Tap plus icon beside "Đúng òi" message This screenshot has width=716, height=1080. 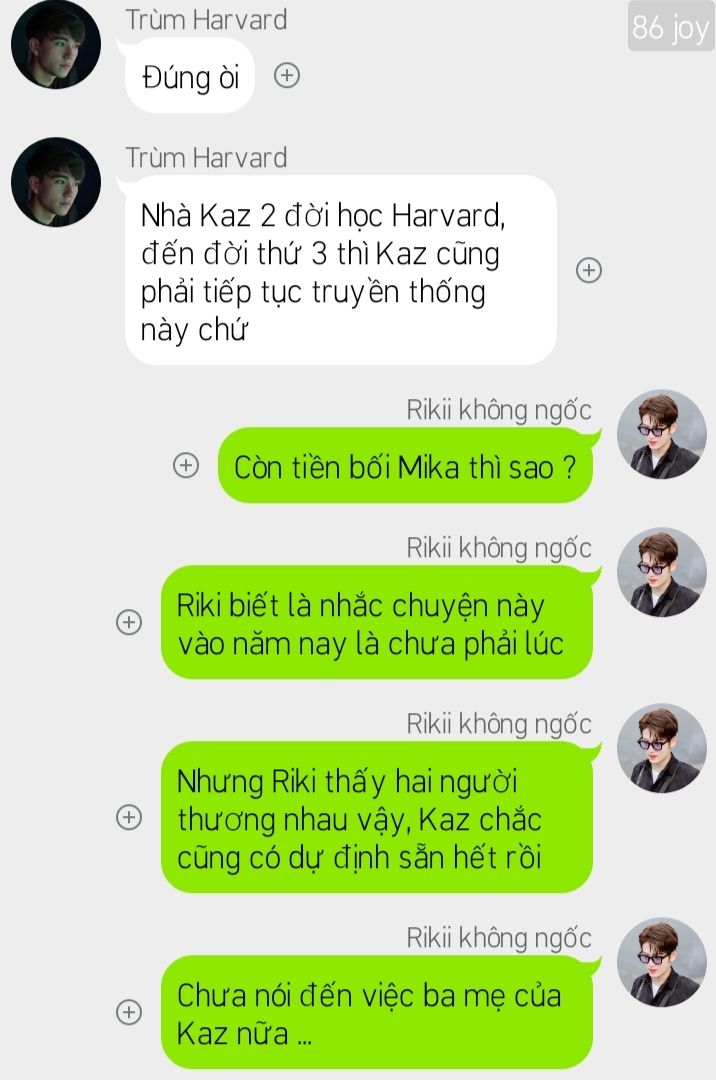[x=286, y=75]
